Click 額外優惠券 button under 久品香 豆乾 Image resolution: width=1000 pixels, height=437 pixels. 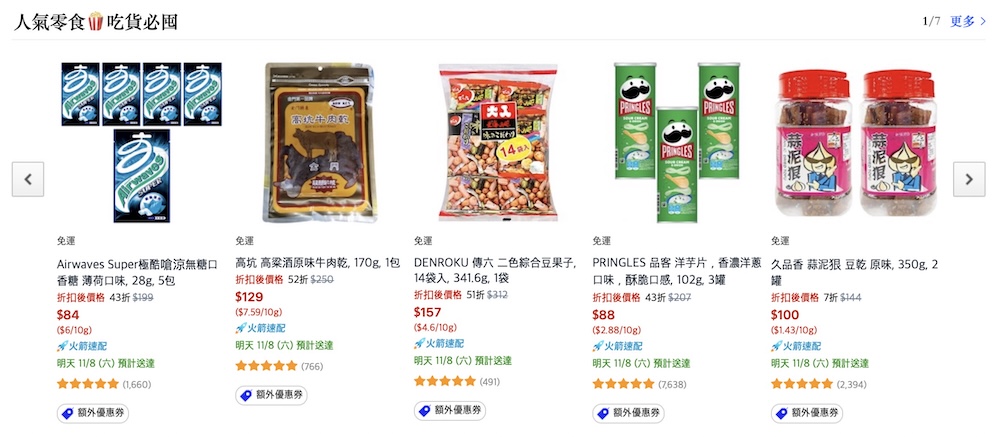click(807, 413)
